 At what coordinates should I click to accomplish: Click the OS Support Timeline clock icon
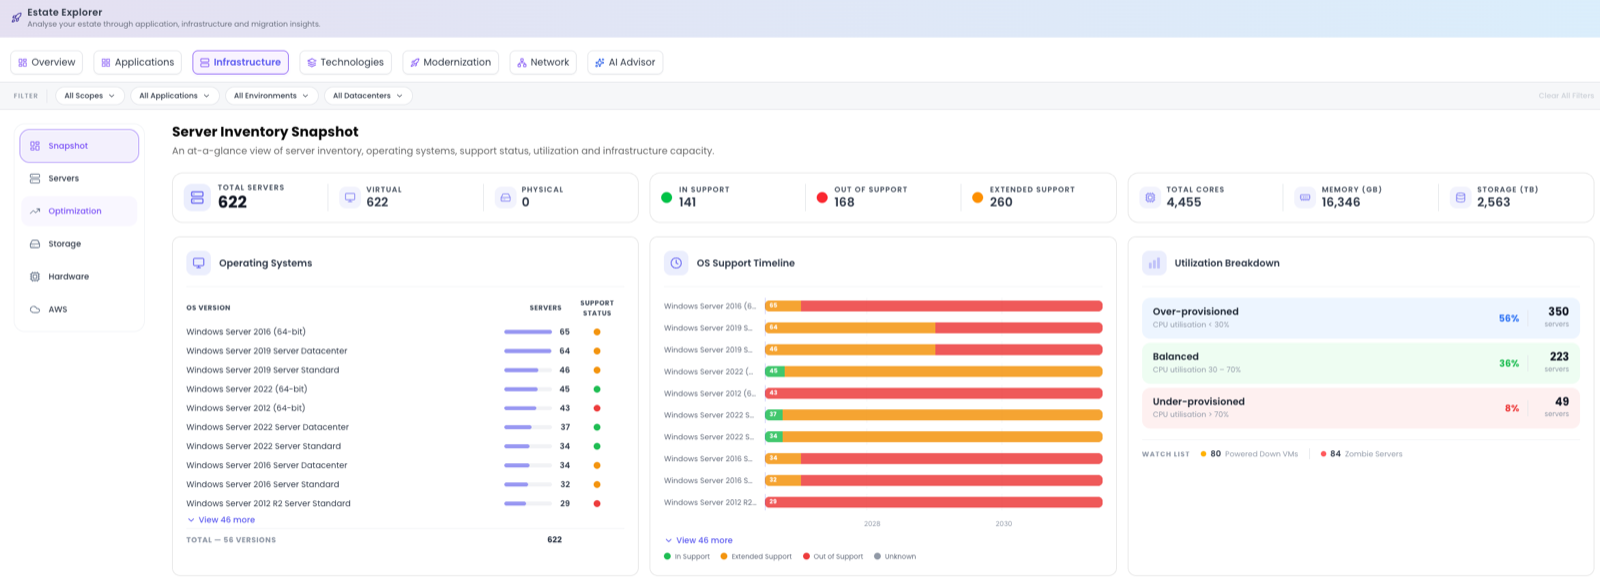[x=676, y=263]
